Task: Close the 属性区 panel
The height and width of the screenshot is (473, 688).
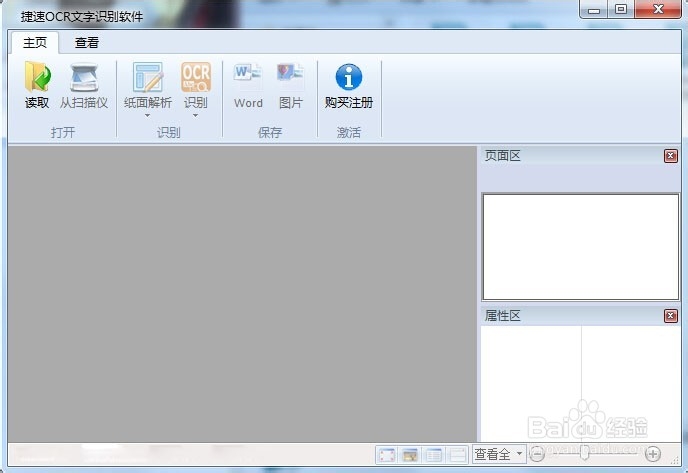Action: pyautogui.click(x=670, y=316)
